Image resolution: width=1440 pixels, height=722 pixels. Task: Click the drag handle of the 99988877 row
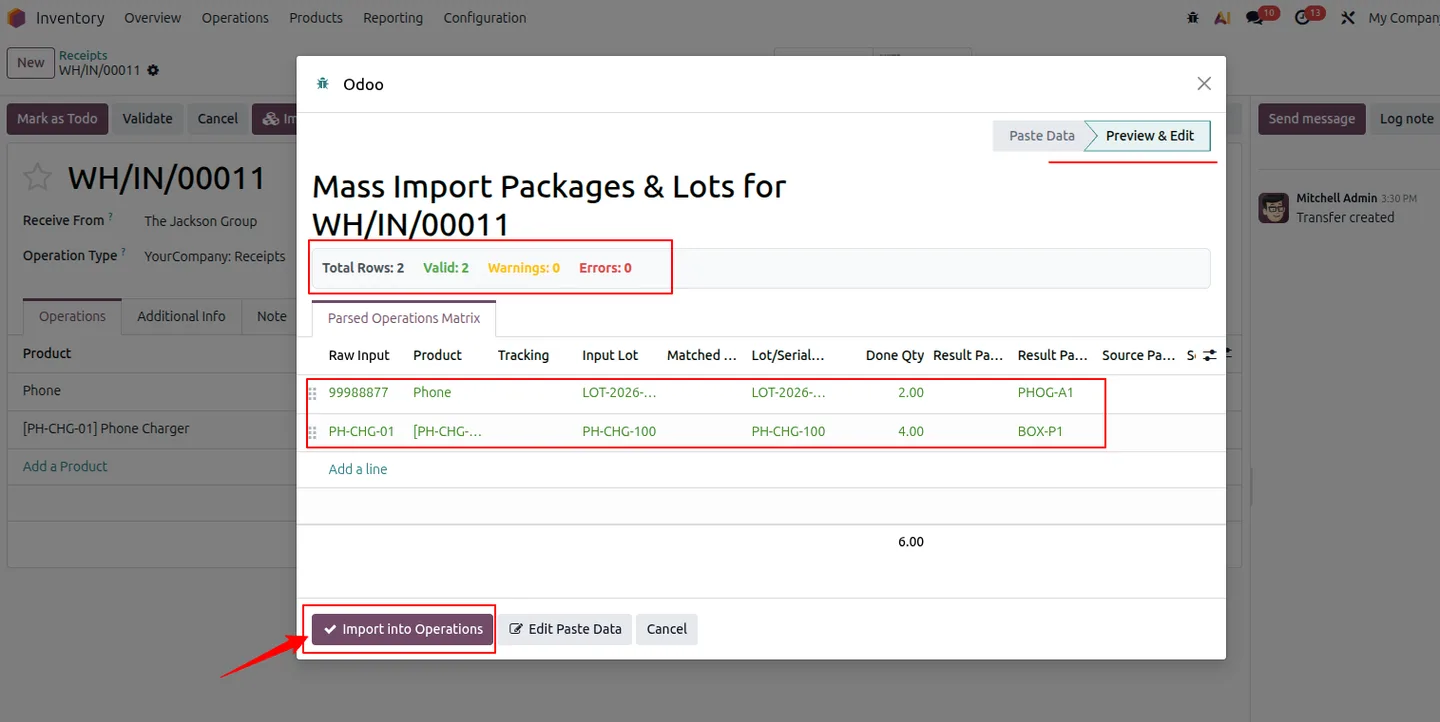click(x=312, y=393)
